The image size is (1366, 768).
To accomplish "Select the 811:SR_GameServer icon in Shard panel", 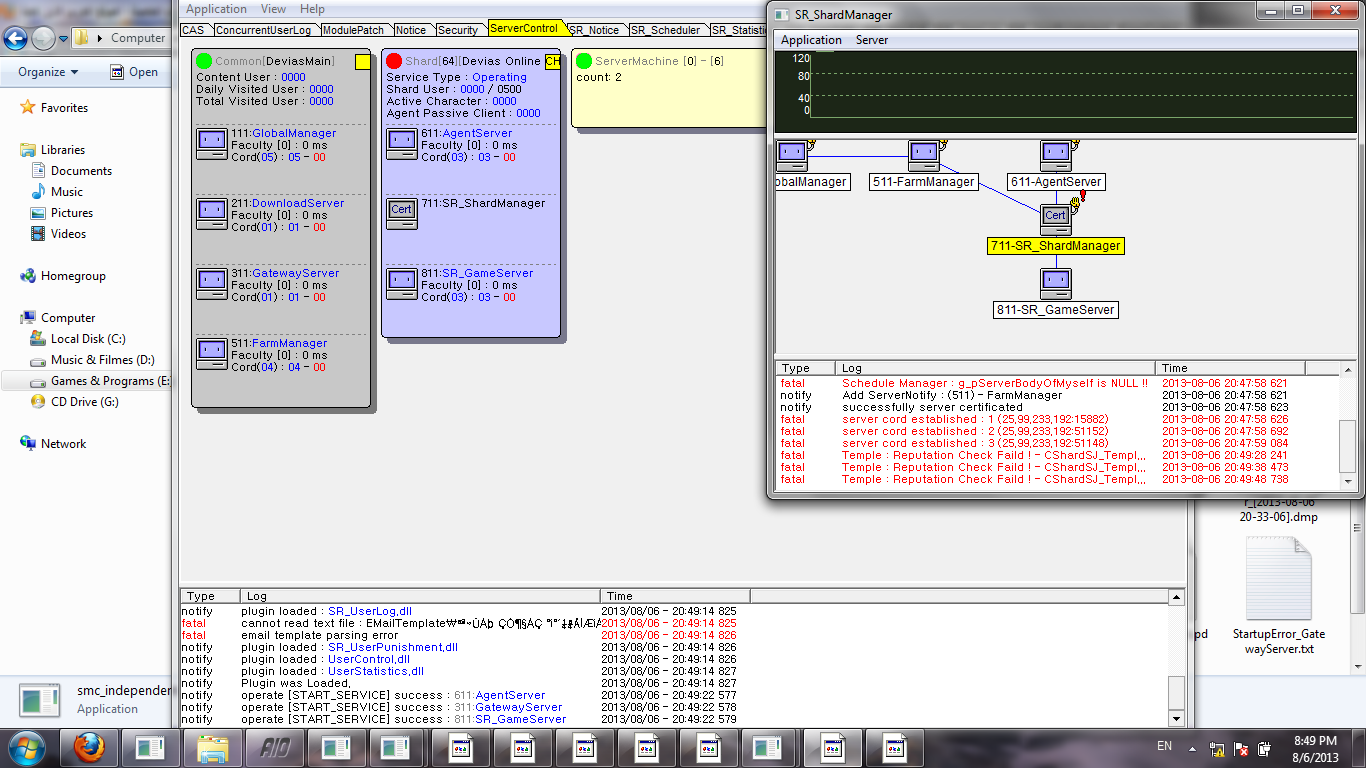I will 401,284.
